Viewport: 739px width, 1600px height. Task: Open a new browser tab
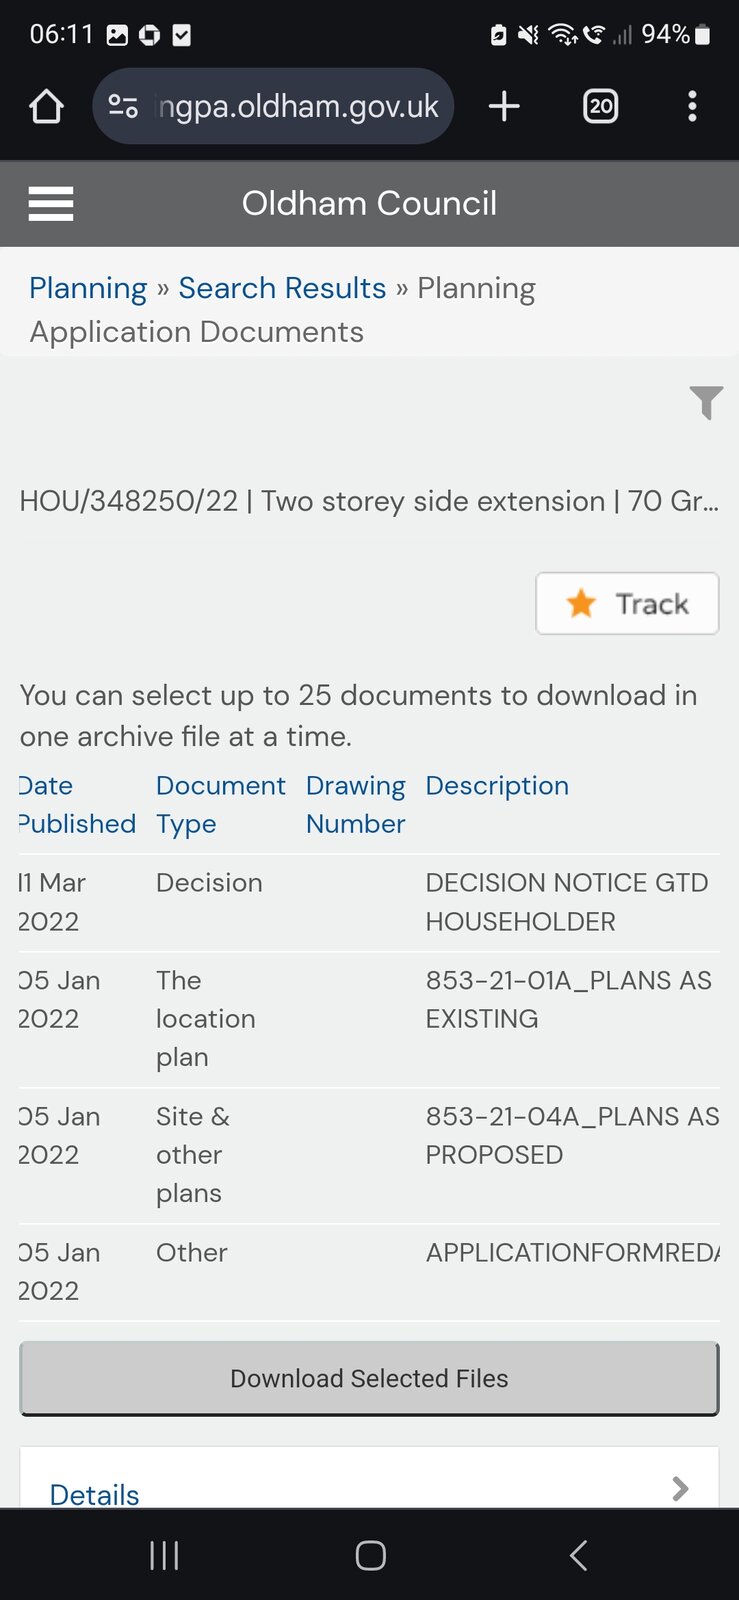[504, 106]
